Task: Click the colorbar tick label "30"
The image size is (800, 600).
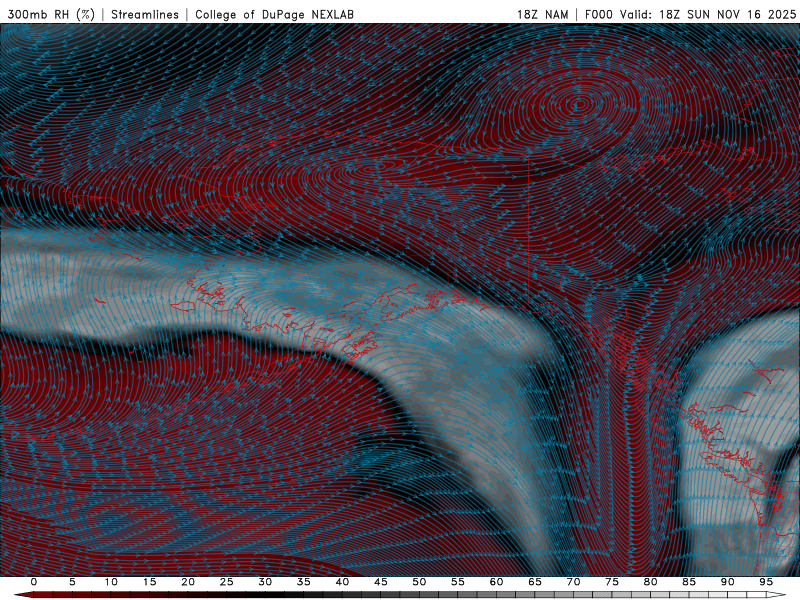Action: tap(265, 582)
